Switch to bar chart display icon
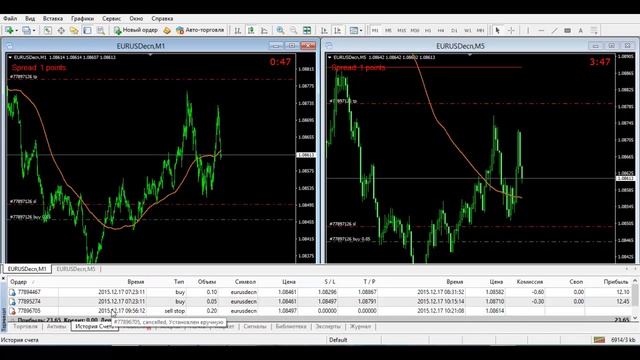 238,30
